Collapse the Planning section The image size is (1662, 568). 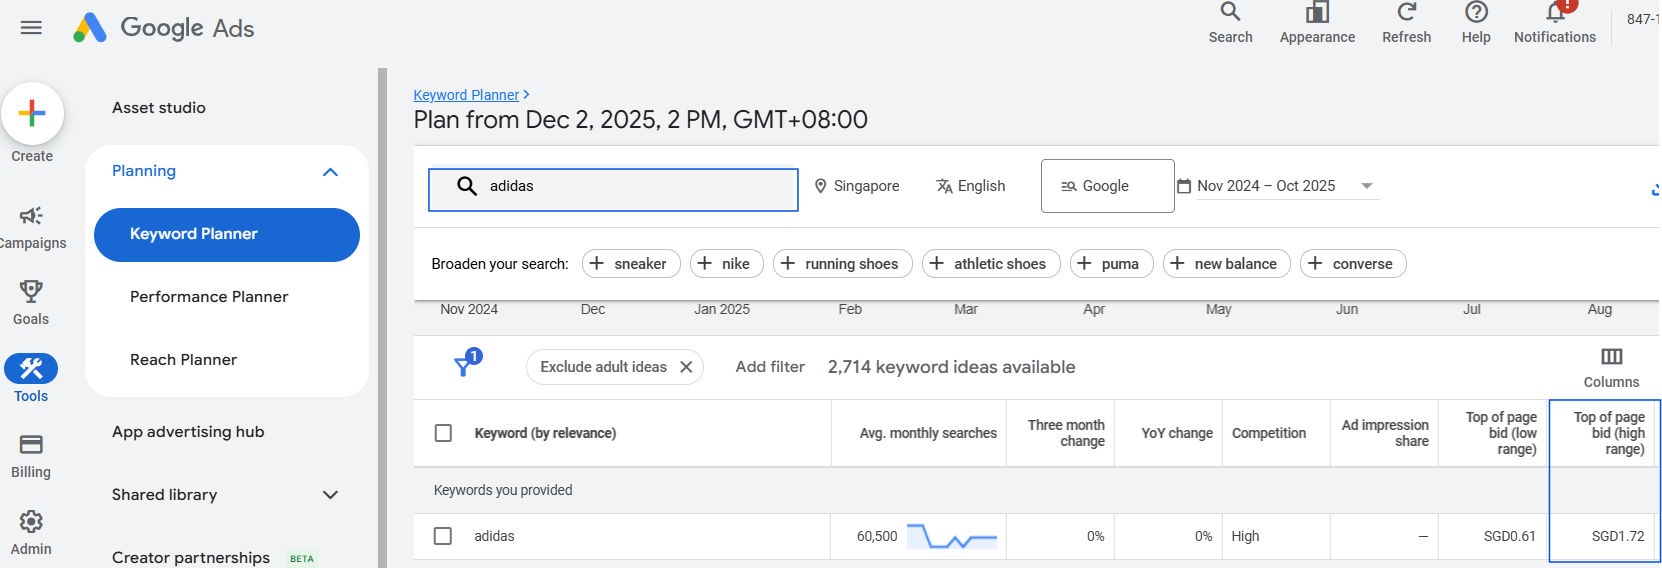331,172
